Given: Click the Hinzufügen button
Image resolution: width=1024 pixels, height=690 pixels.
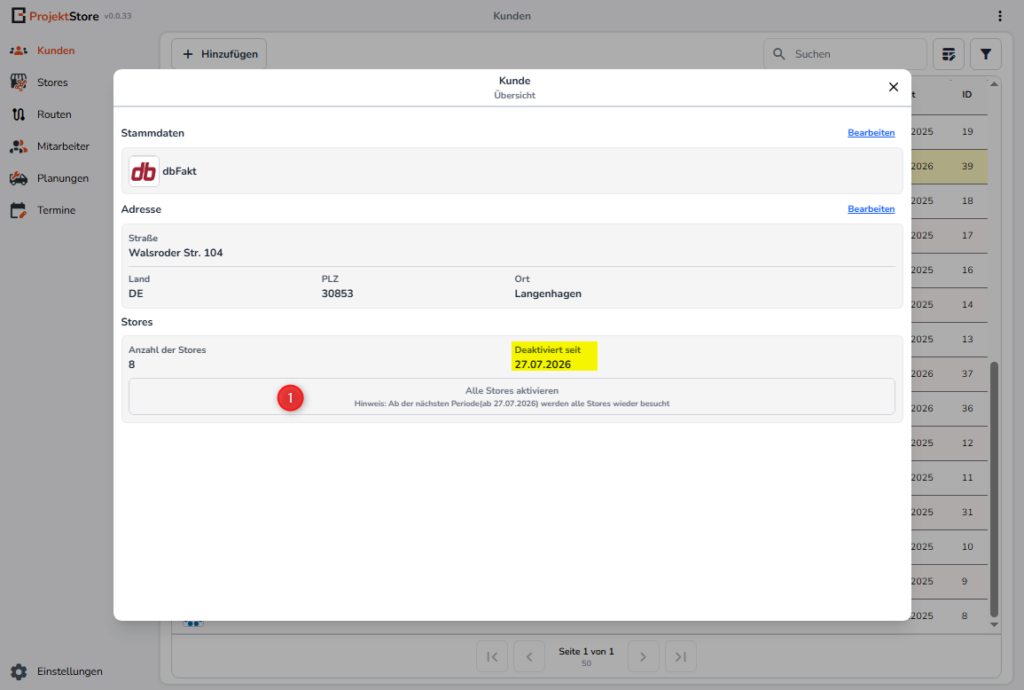Looking at the screenshot, I should (219, 54).
